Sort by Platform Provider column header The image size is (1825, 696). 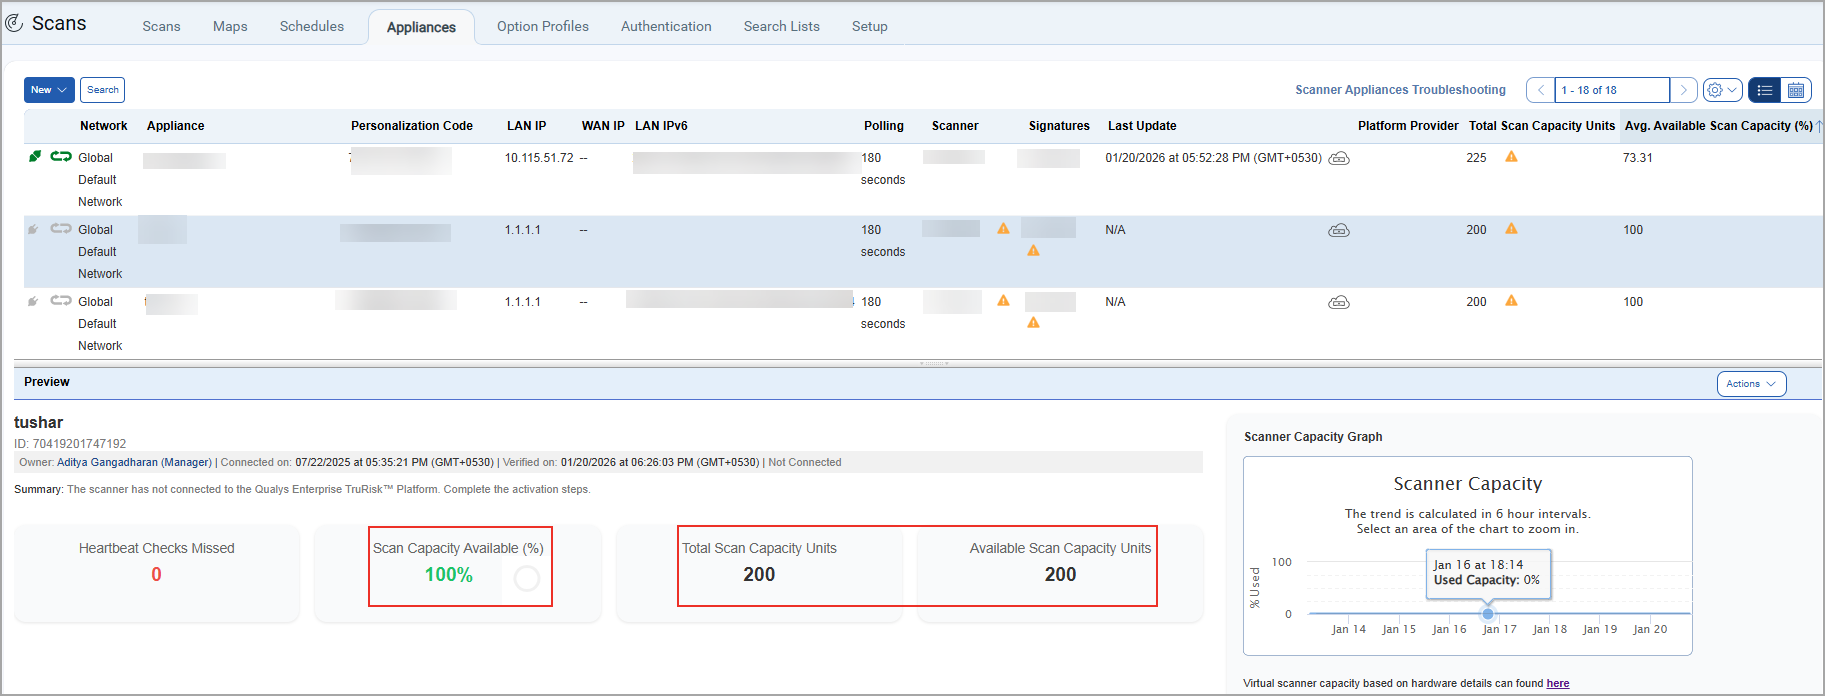(1408, 126)
